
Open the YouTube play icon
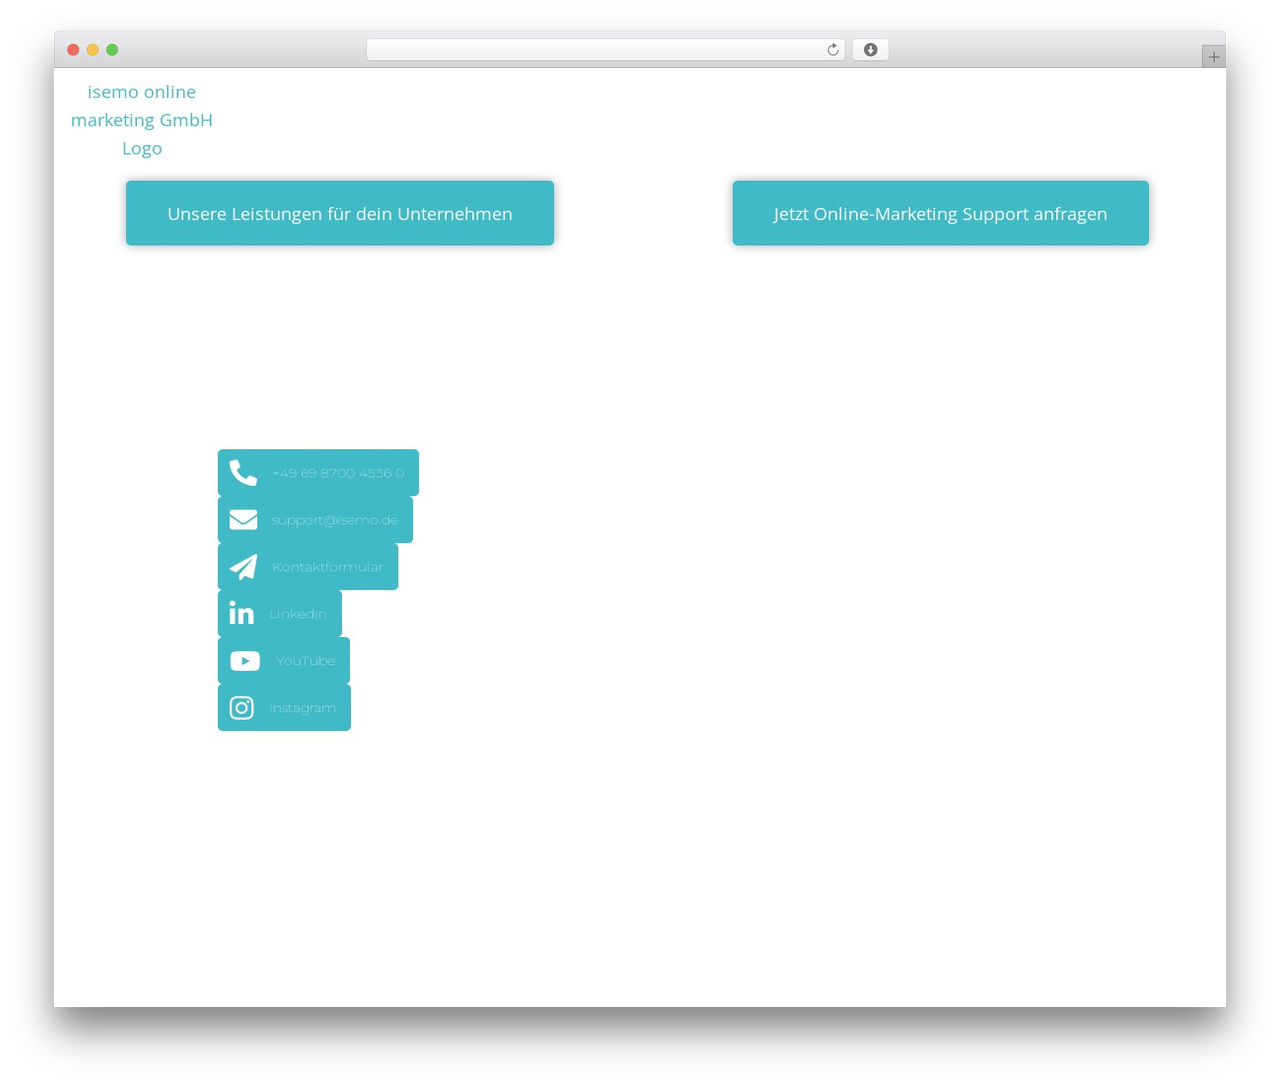[245, 660]
